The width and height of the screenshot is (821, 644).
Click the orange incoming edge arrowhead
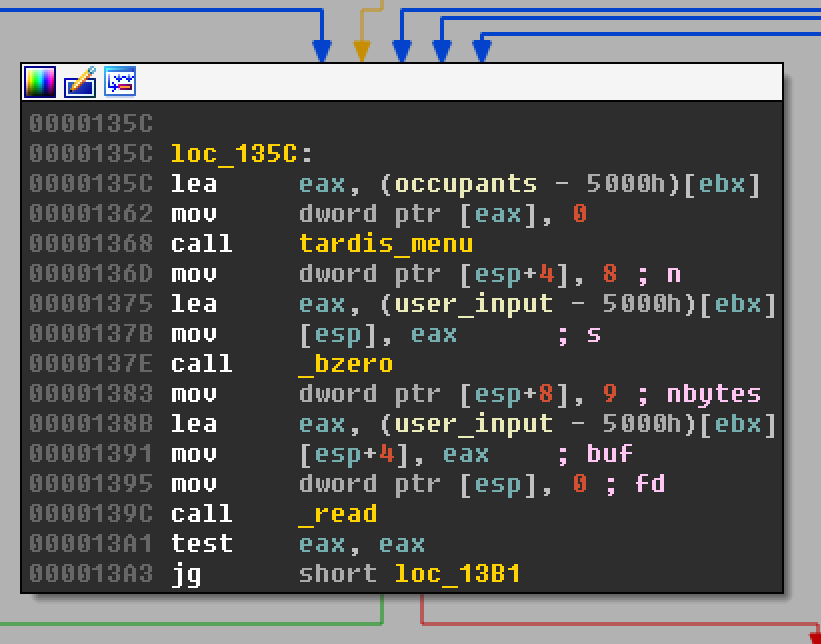coord(361,50)
